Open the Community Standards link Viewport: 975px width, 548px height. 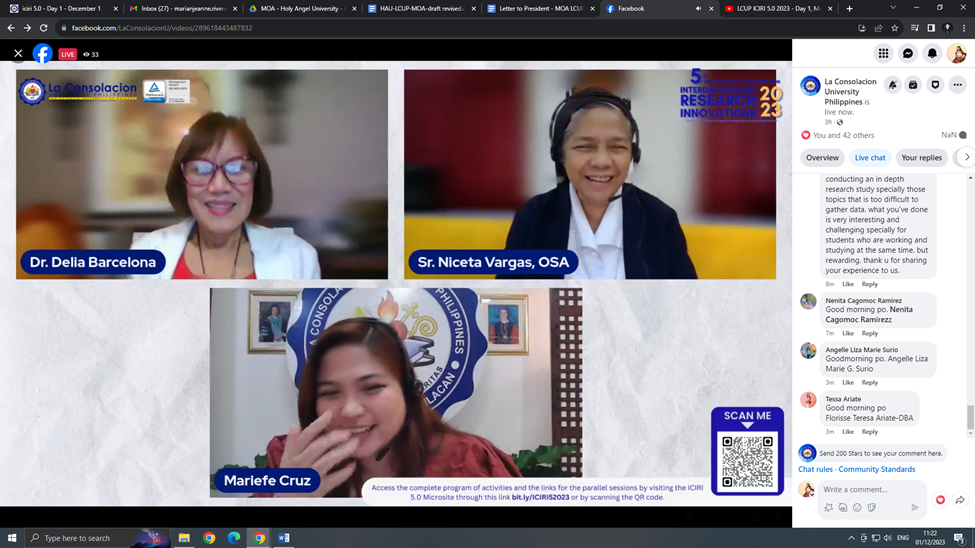pyautogui.click(x=876, y=469)
